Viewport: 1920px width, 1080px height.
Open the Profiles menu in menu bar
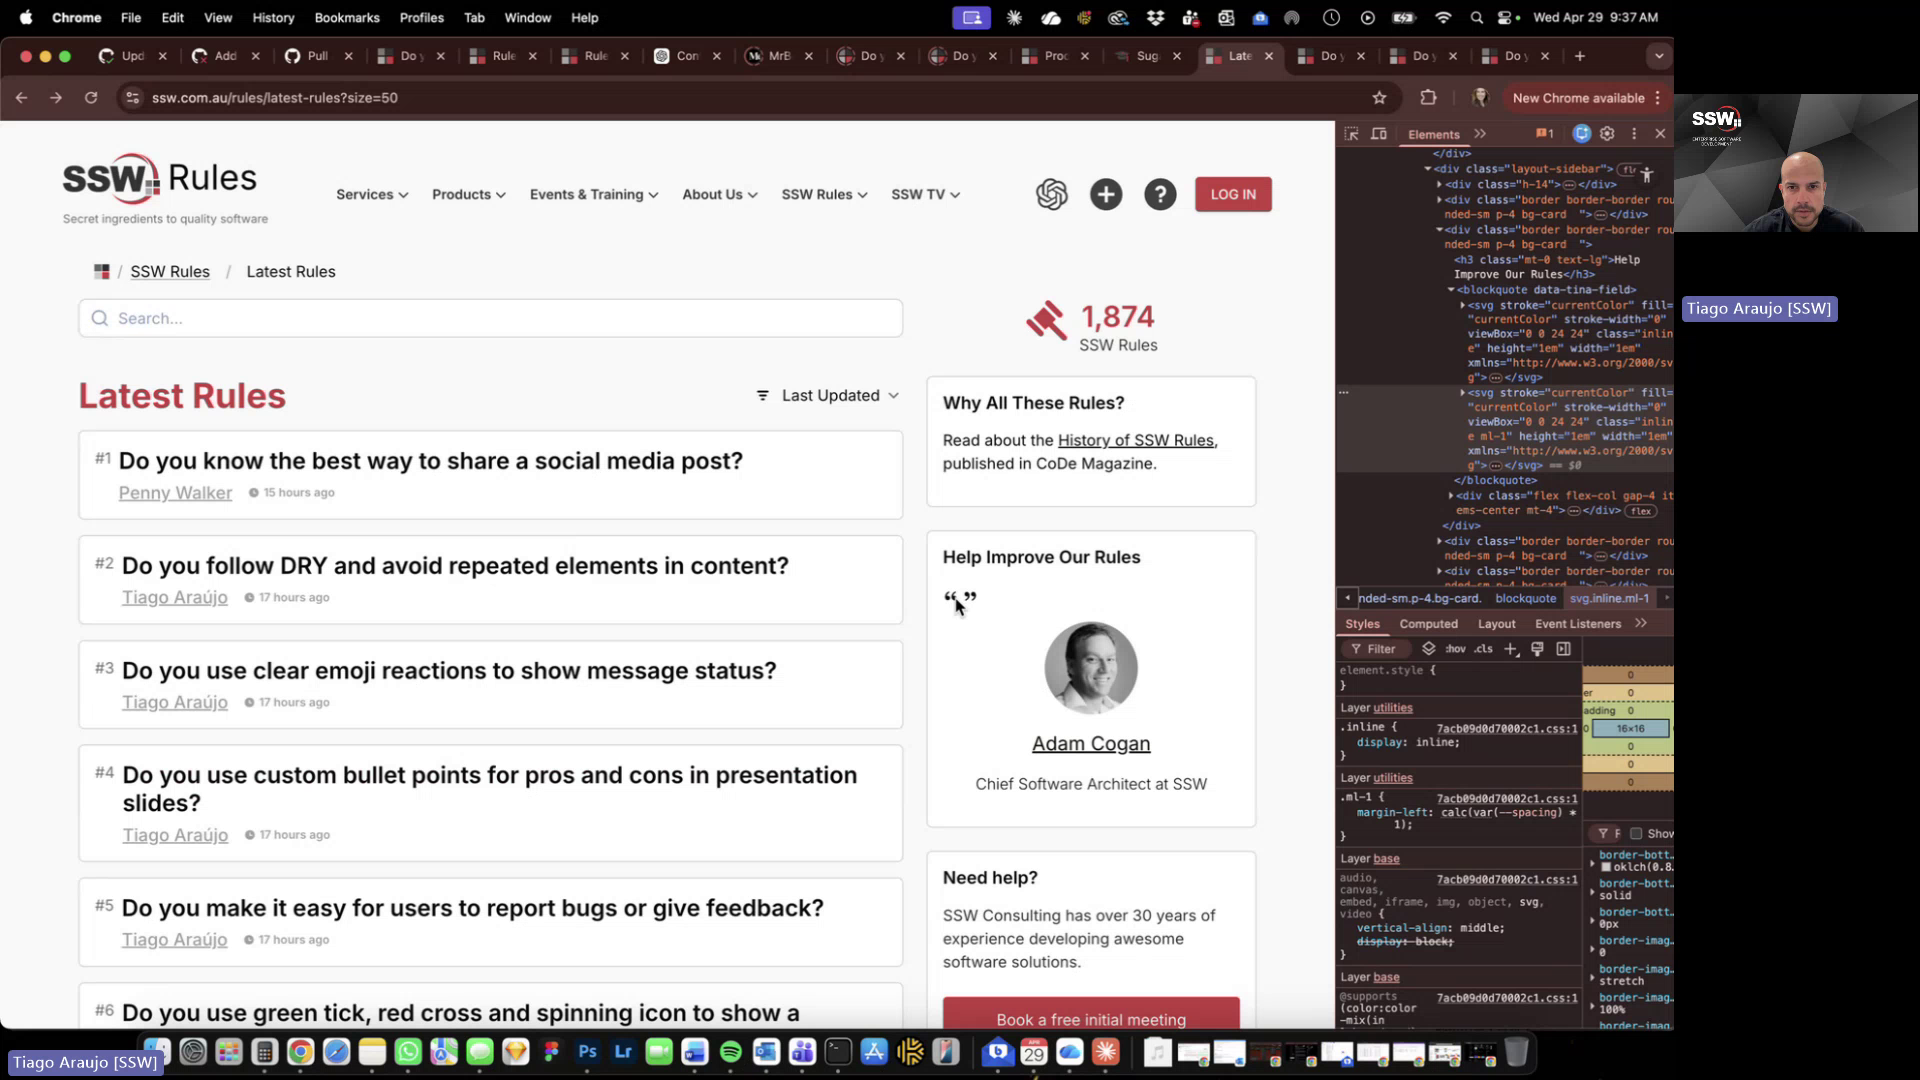point(421,17)
